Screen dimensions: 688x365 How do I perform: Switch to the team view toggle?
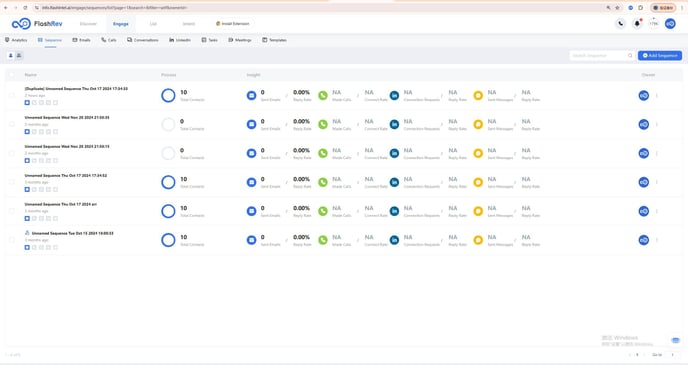coord(19,56)
